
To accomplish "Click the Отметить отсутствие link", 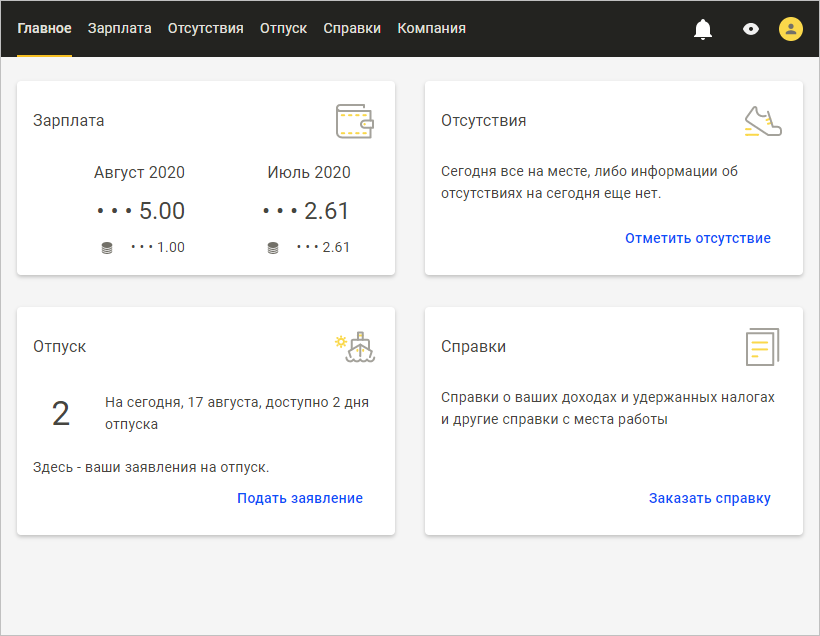I will 698,238.
